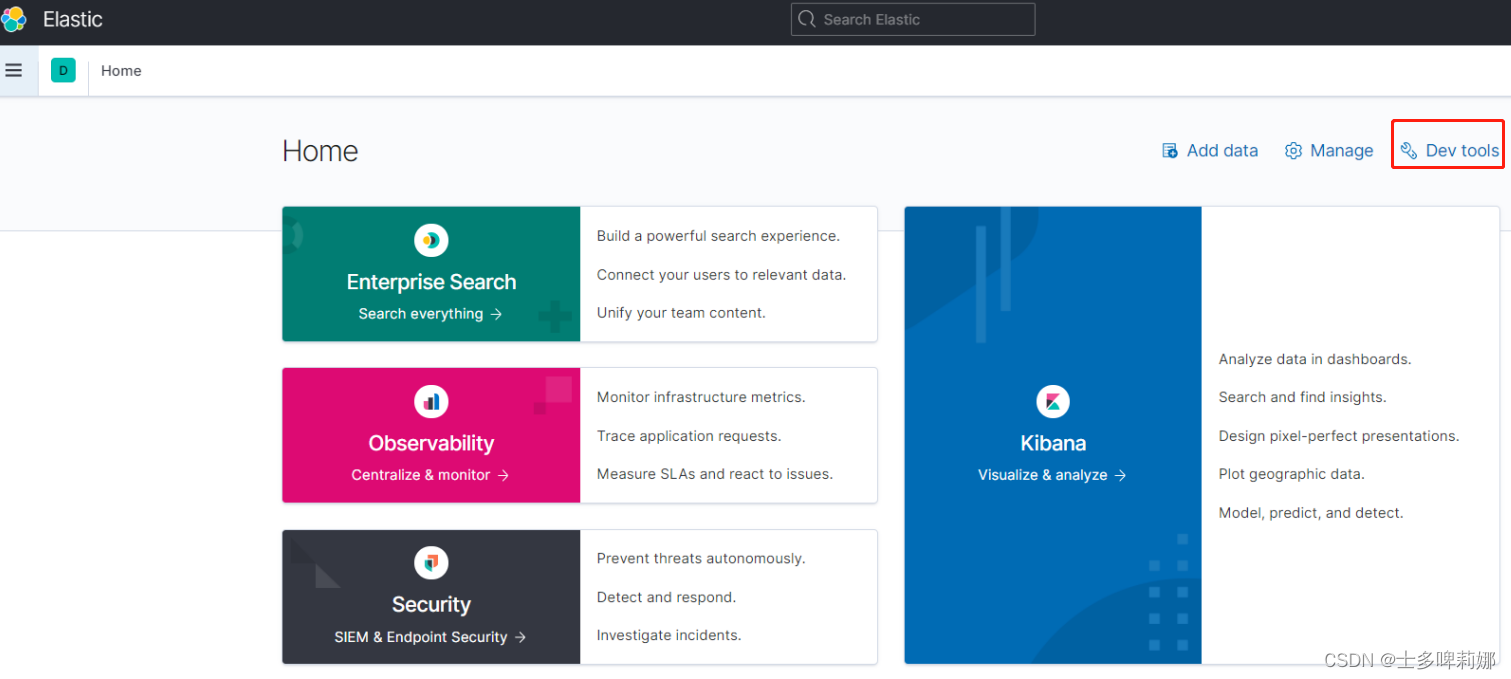Open the Add data link

[x=1210, y=151]
